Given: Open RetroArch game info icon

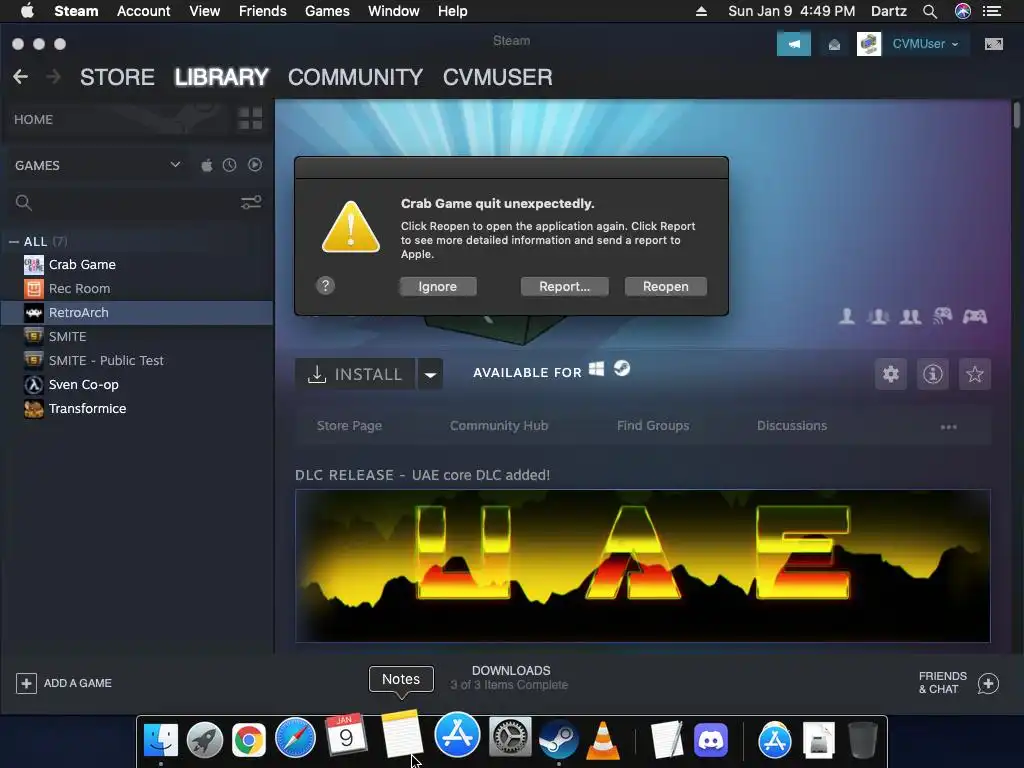Looking at the screenshot, I should point(933,374).
